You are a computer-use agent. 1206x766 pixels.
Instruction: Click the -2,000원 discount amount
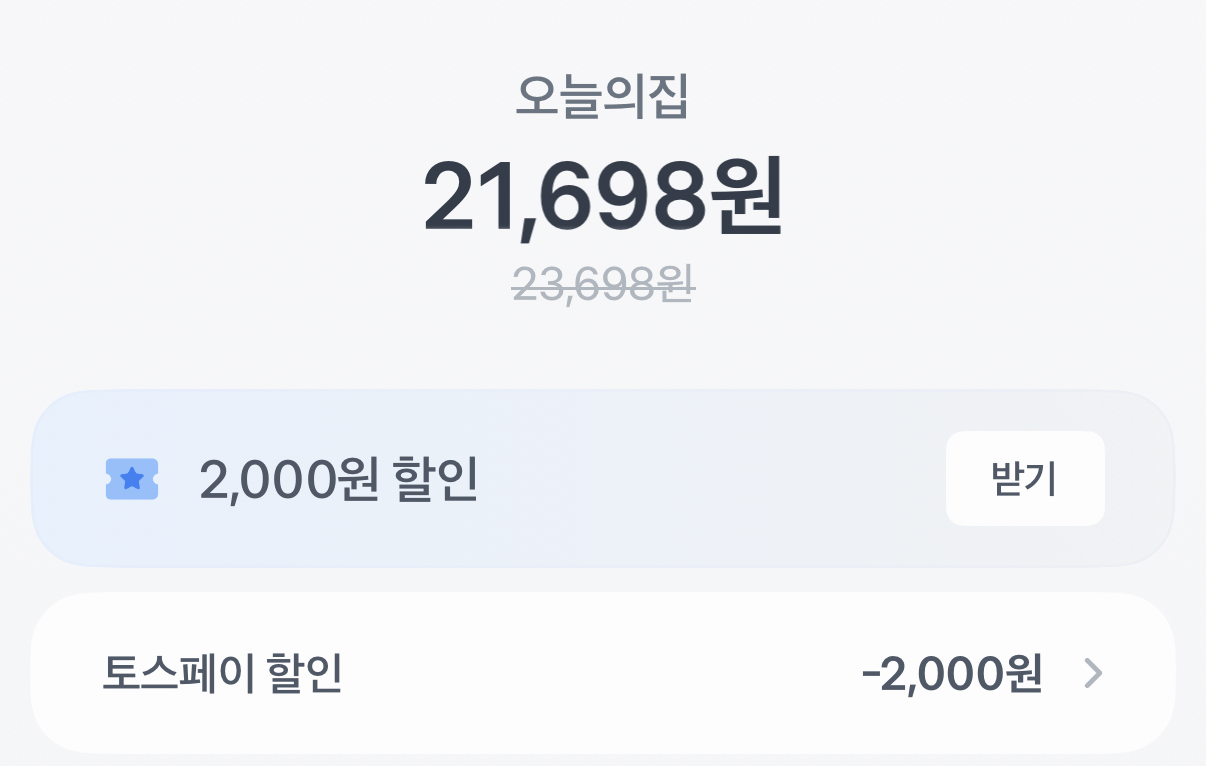[x=952, y=674]
